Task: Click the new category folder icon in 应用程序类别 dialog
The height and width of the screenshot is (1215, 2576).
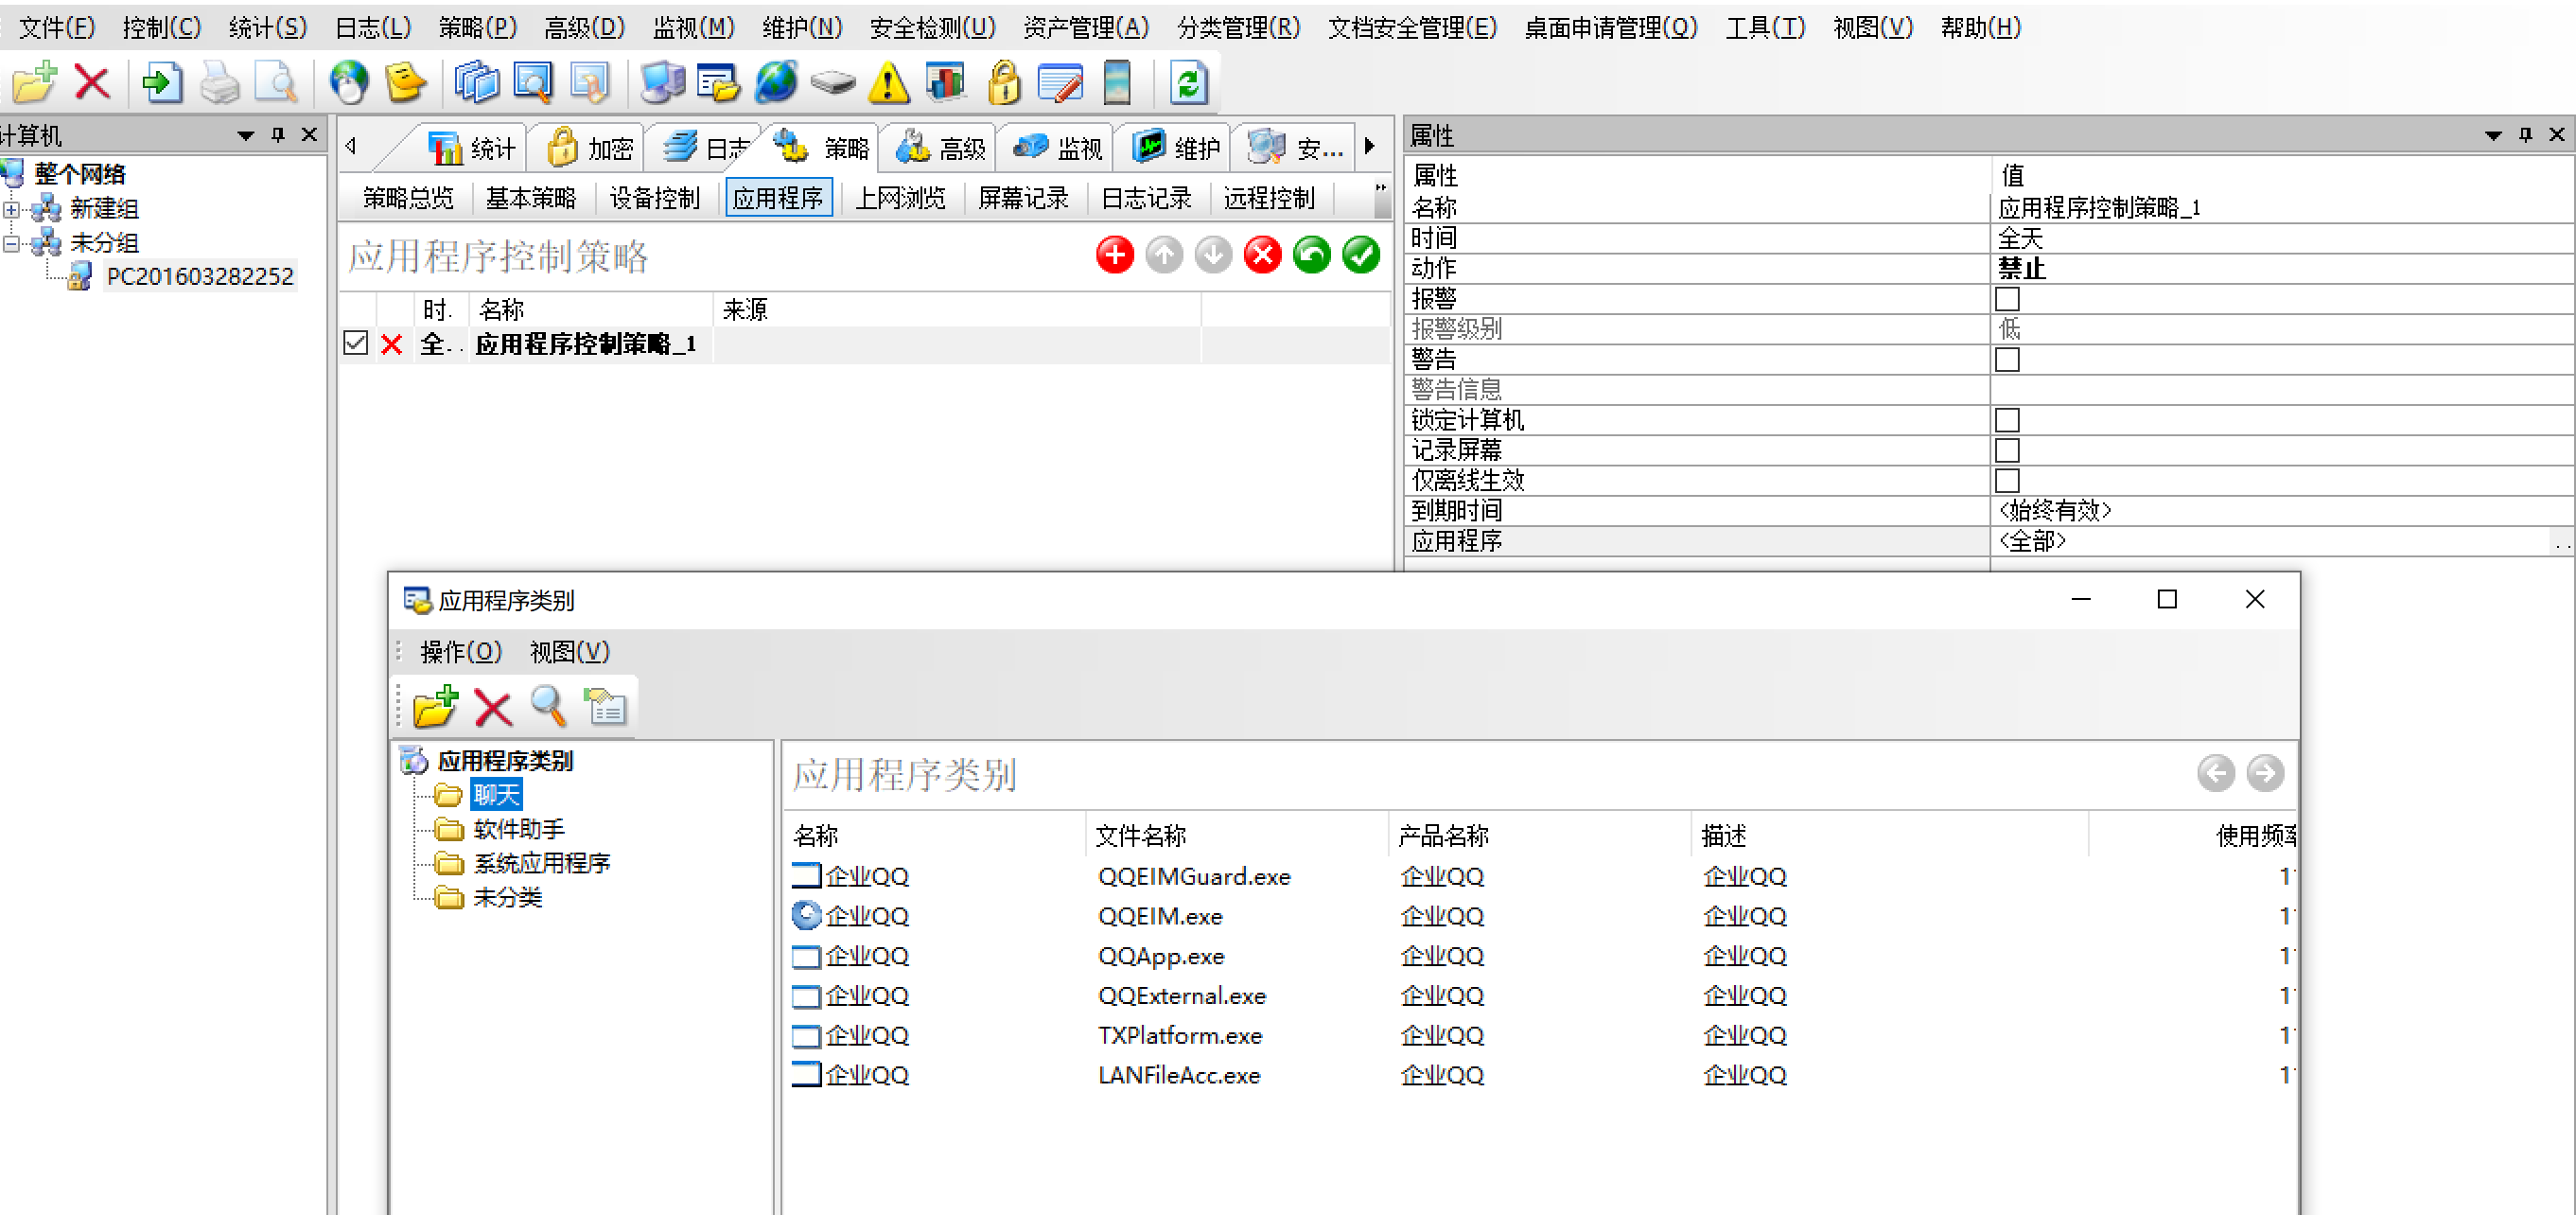Action: pos(432,706)
